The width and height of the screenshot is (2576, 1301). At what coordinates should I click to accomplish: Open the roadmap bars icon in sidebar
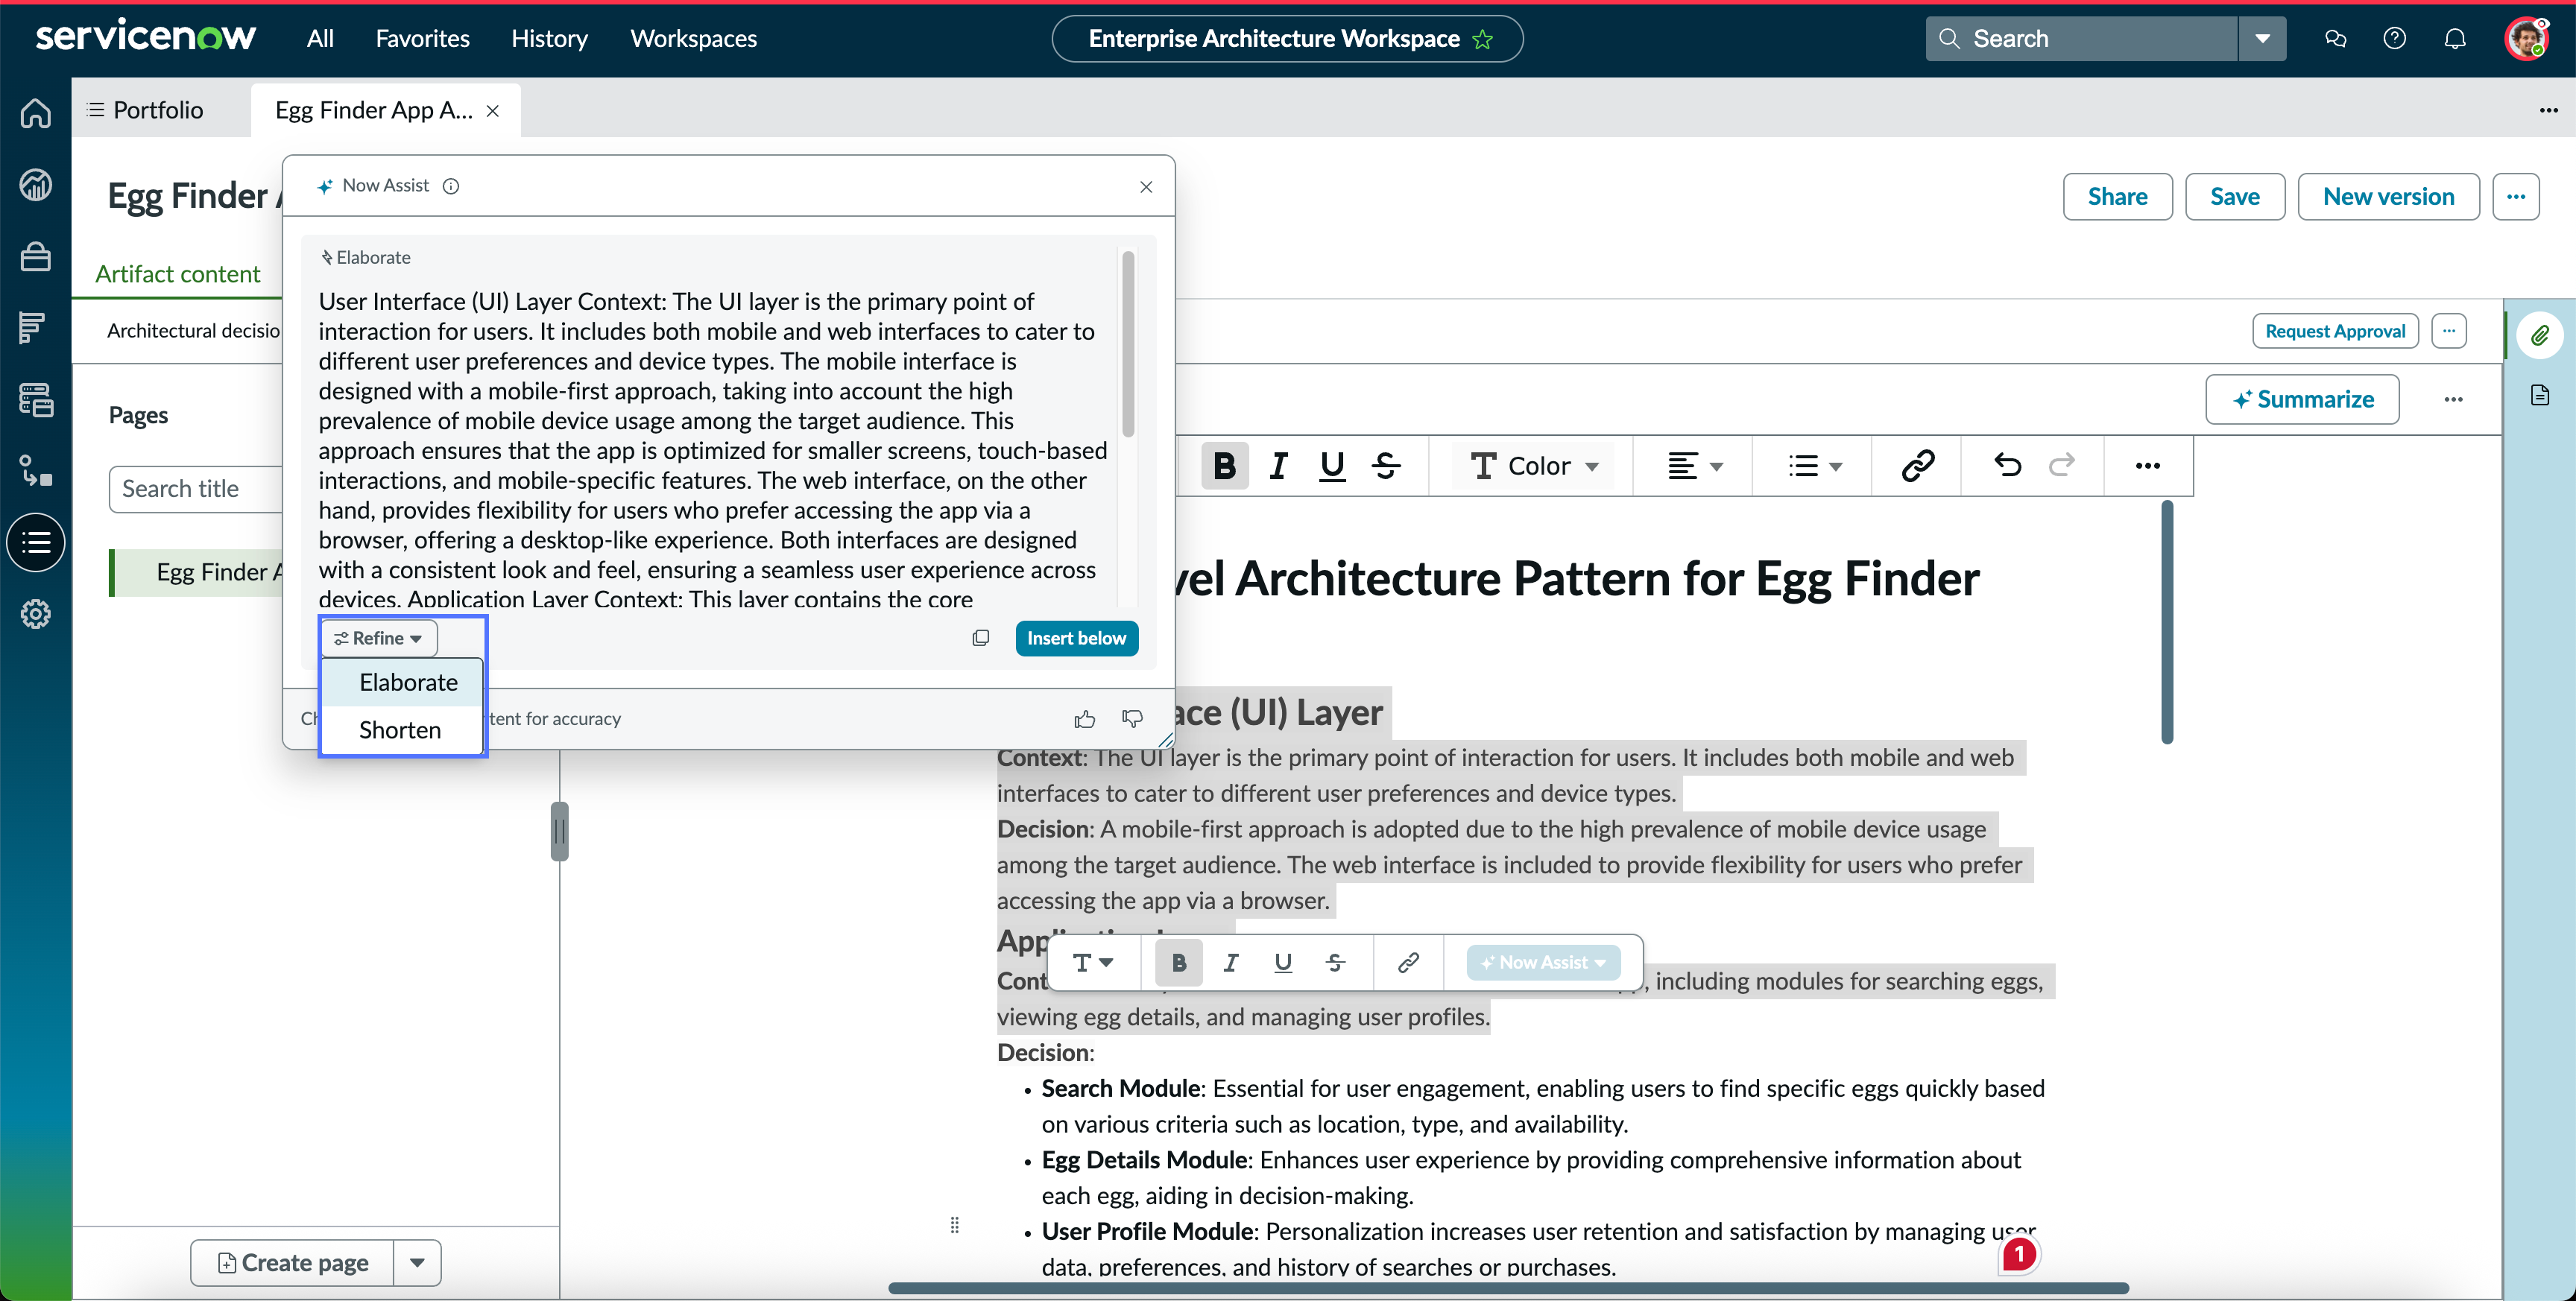pos(33,327)
